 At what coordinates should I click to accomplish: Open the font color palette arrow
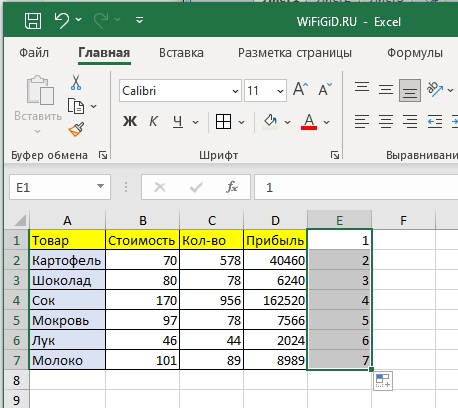point(327,122)
